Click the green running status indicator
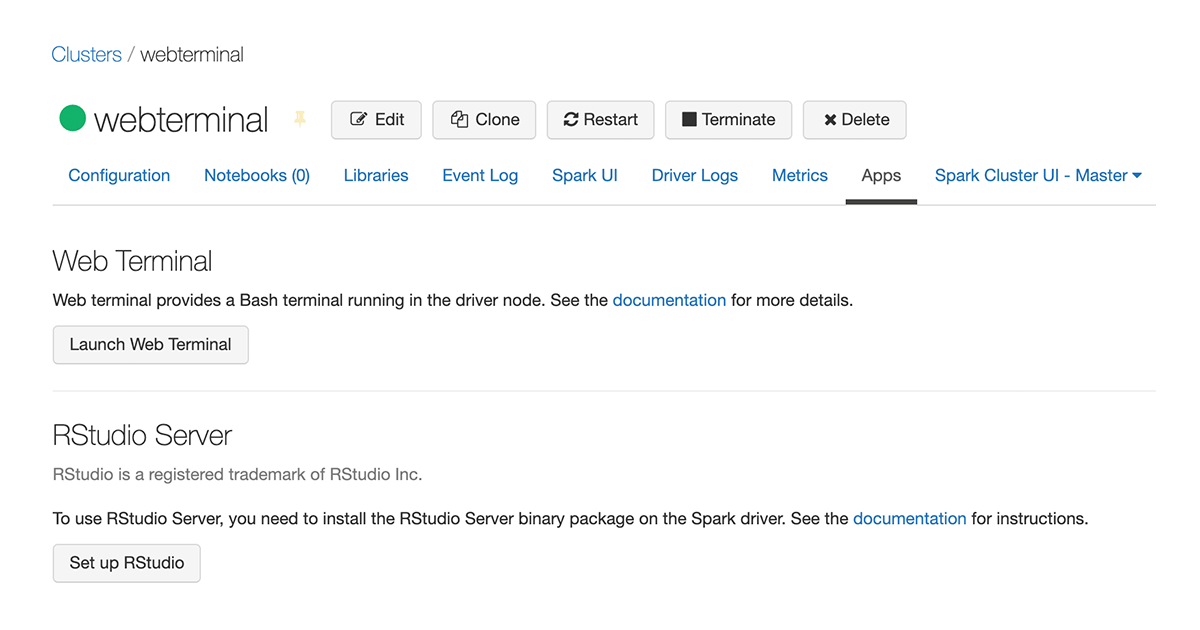The image size is (1200, 630). (71, 118)
